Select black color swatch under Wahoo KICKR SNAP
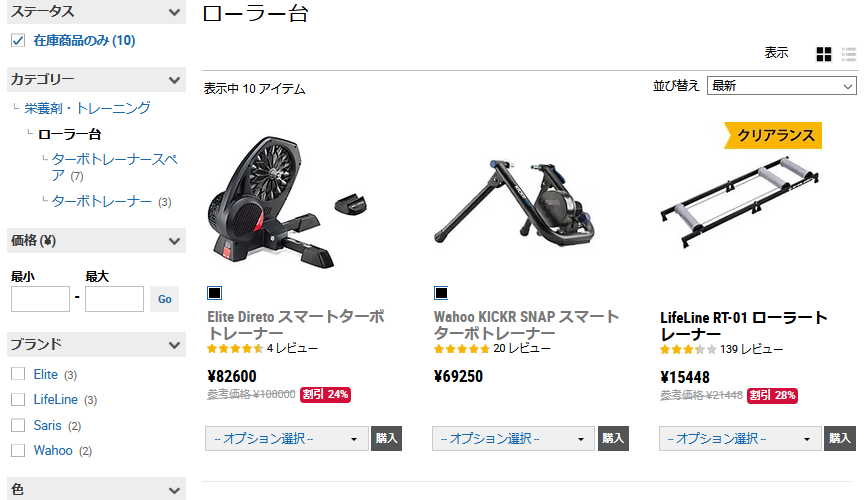Screen dimensions: 868x500 click(441, 293)
